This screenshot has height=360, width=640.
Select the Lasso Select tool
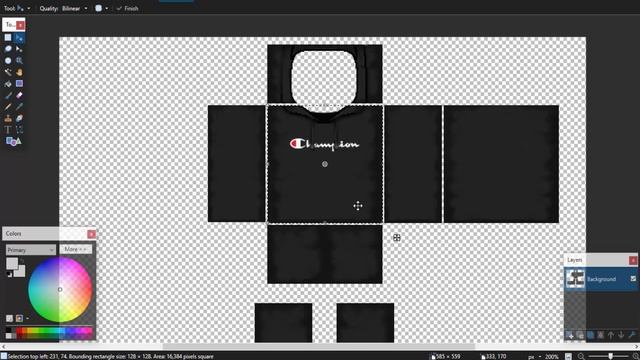coord(8,49)
